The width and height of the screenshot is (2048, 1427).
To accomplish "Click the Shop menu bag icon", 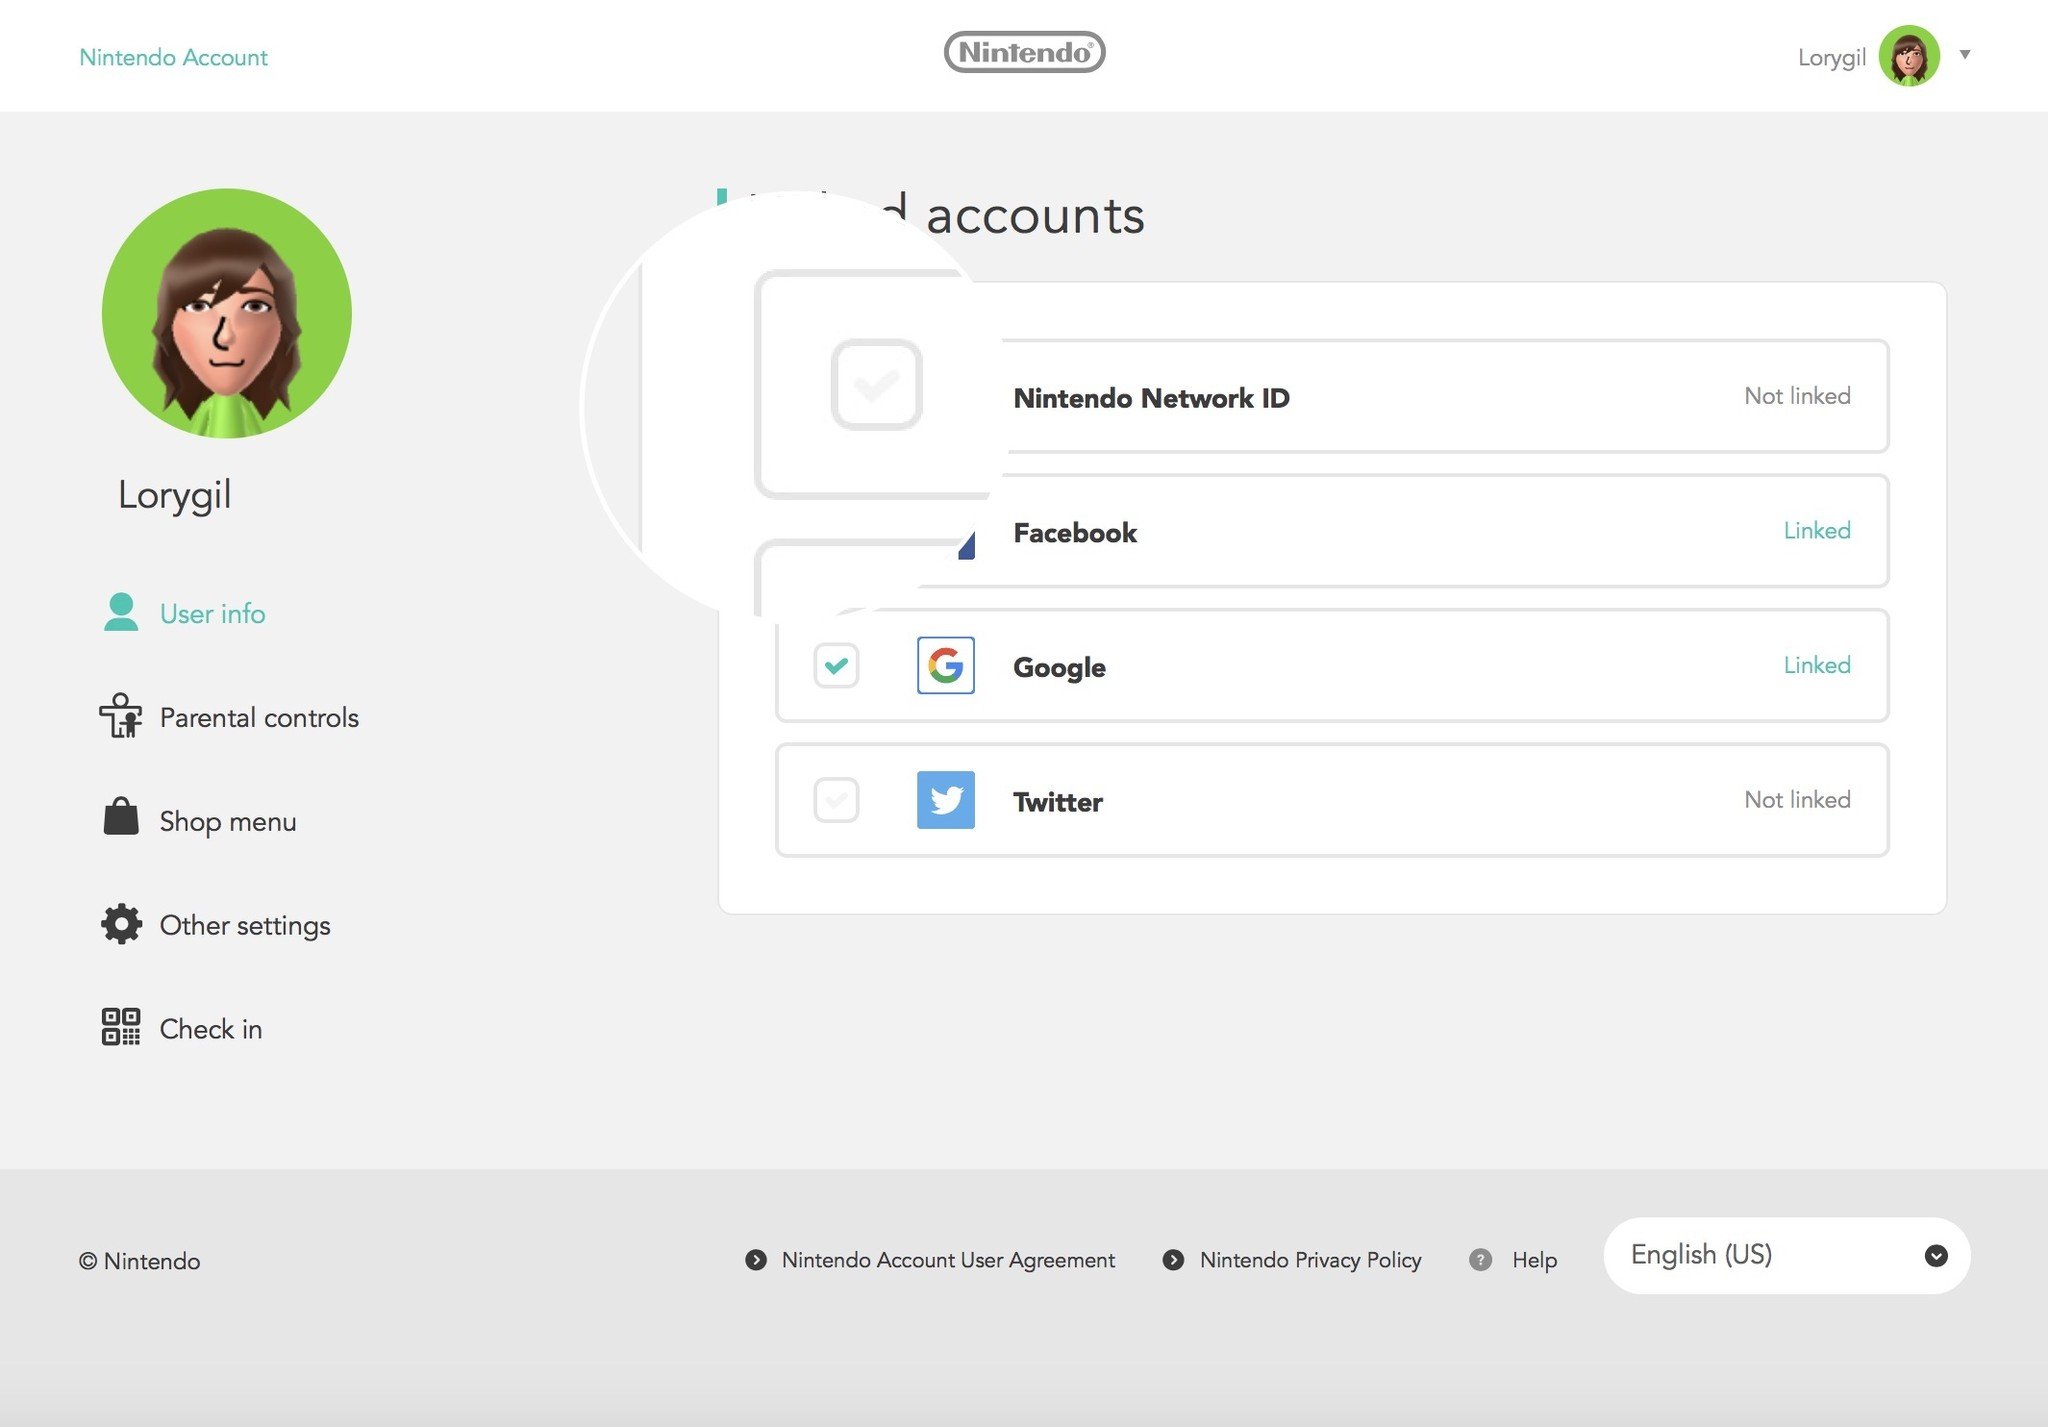I will (x=120, y=819).
